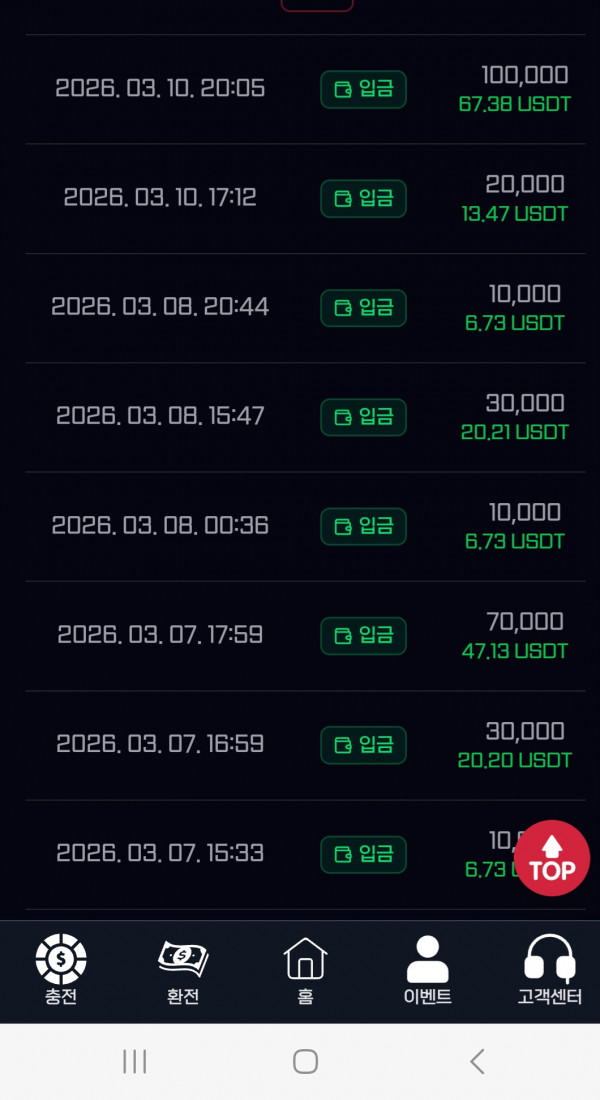Click the 47.13 USDT amount
Image resolution: width=600 pixels, height=1100 pixels.
[514, 652]
